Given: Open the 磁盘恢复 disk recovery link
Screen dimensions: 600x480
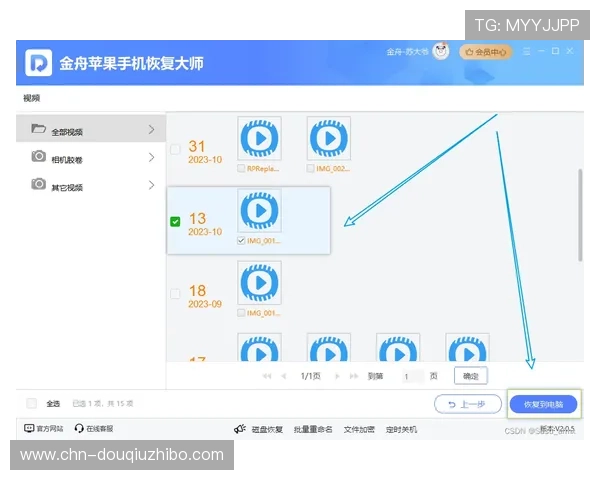Looking at the screenshot, I should coord(267,429).
